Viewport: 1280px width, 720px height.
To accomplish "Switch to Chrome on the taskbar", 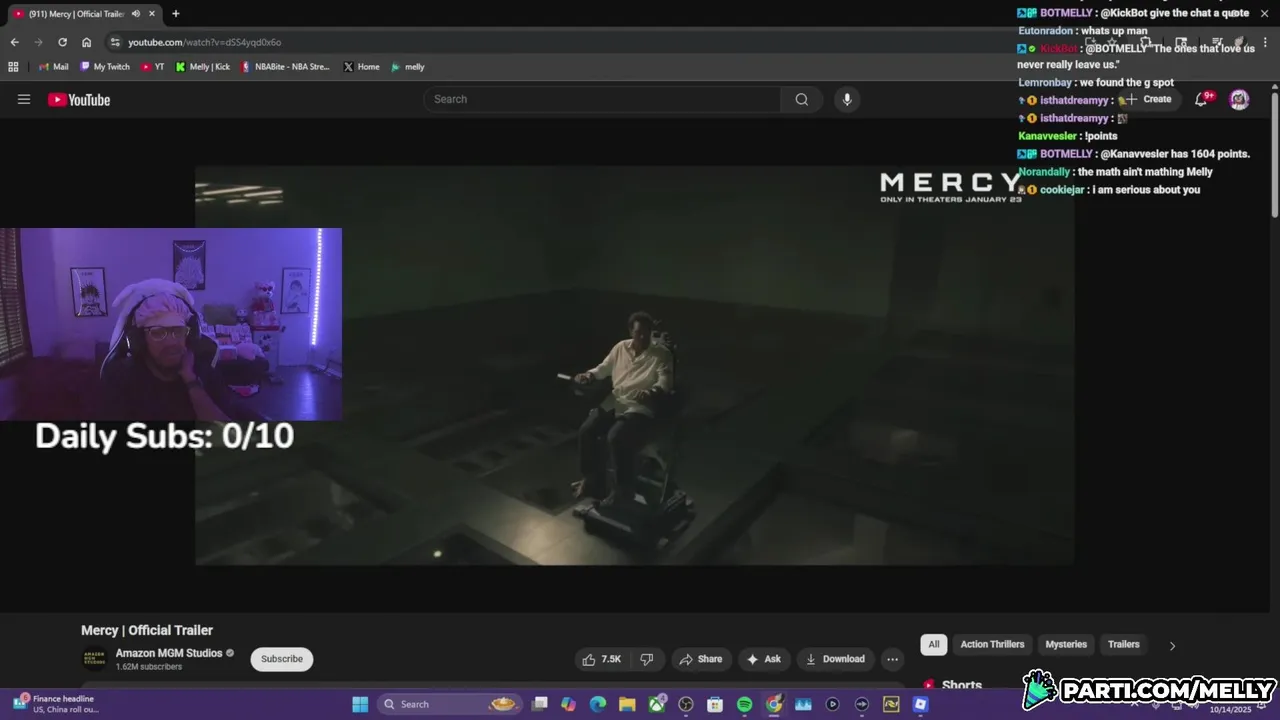I will click(774, 704).
